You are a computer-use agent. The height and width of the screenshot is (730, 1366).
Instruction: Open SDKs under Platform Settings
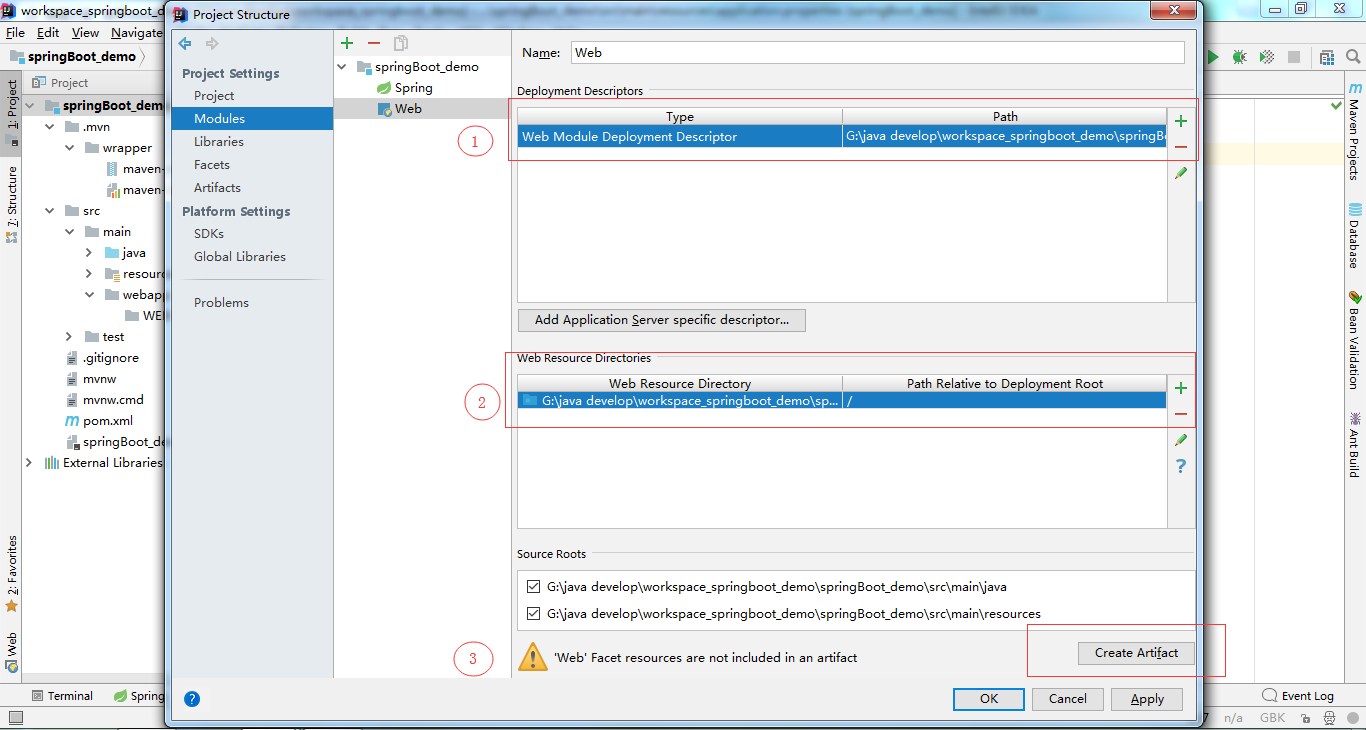coord(209,234)
